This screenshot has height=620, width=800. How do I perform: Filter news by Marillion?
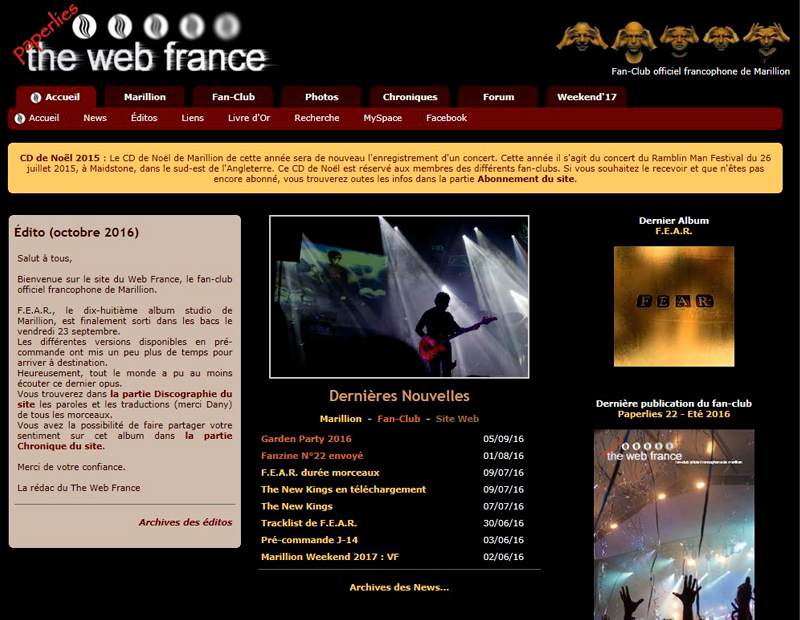(x=340, y=419)
